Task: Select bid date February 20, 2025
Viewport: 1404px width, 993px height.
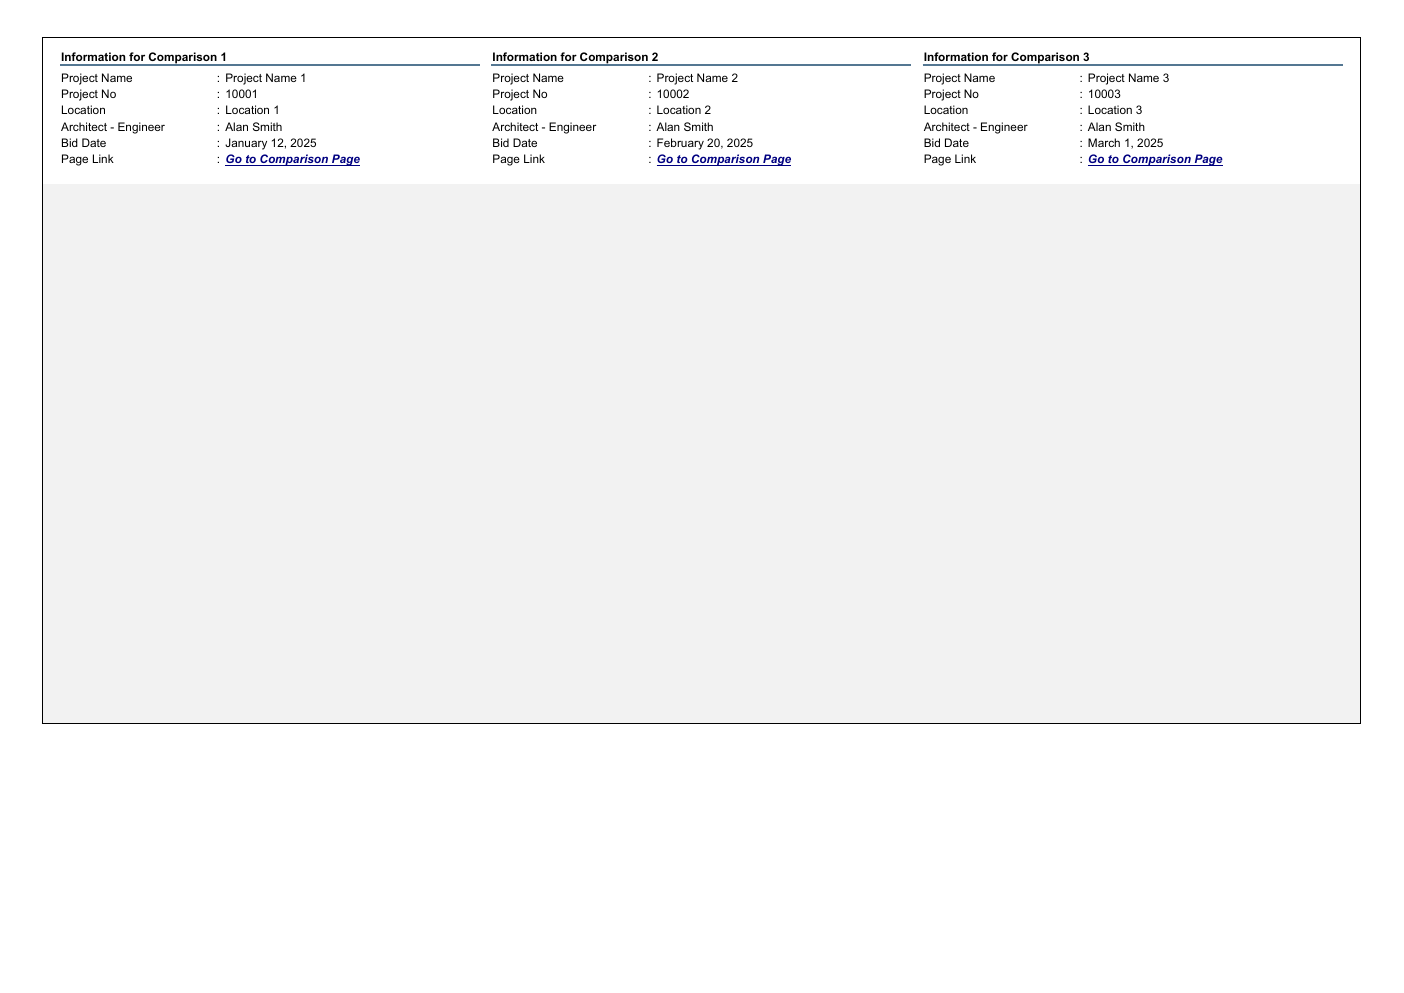Action: (705, 144)
